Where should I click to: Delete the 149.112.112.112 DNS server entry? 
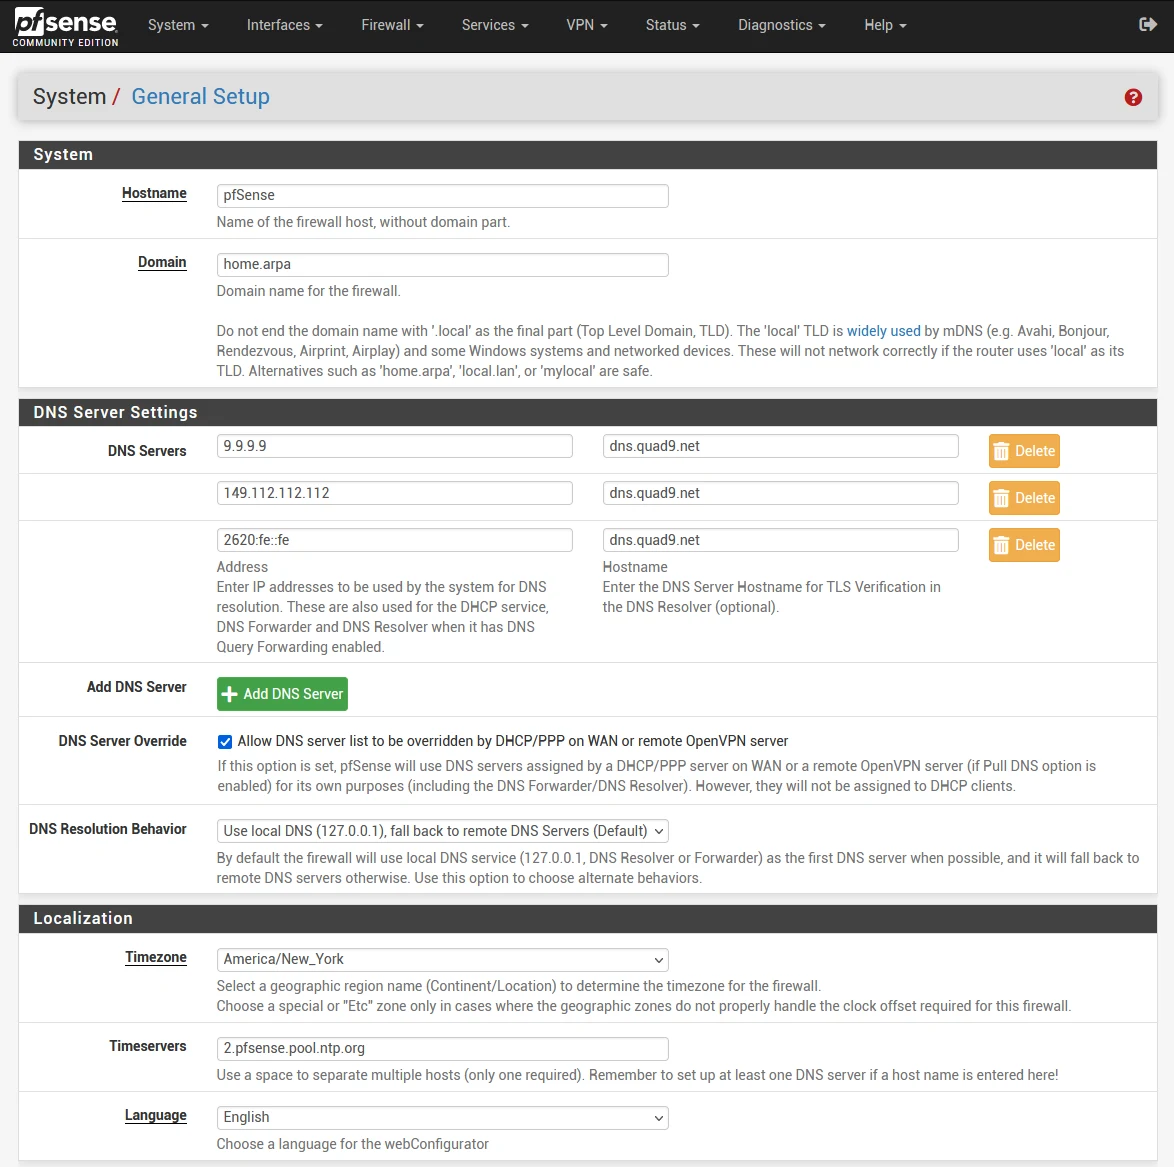point(1024,498)
